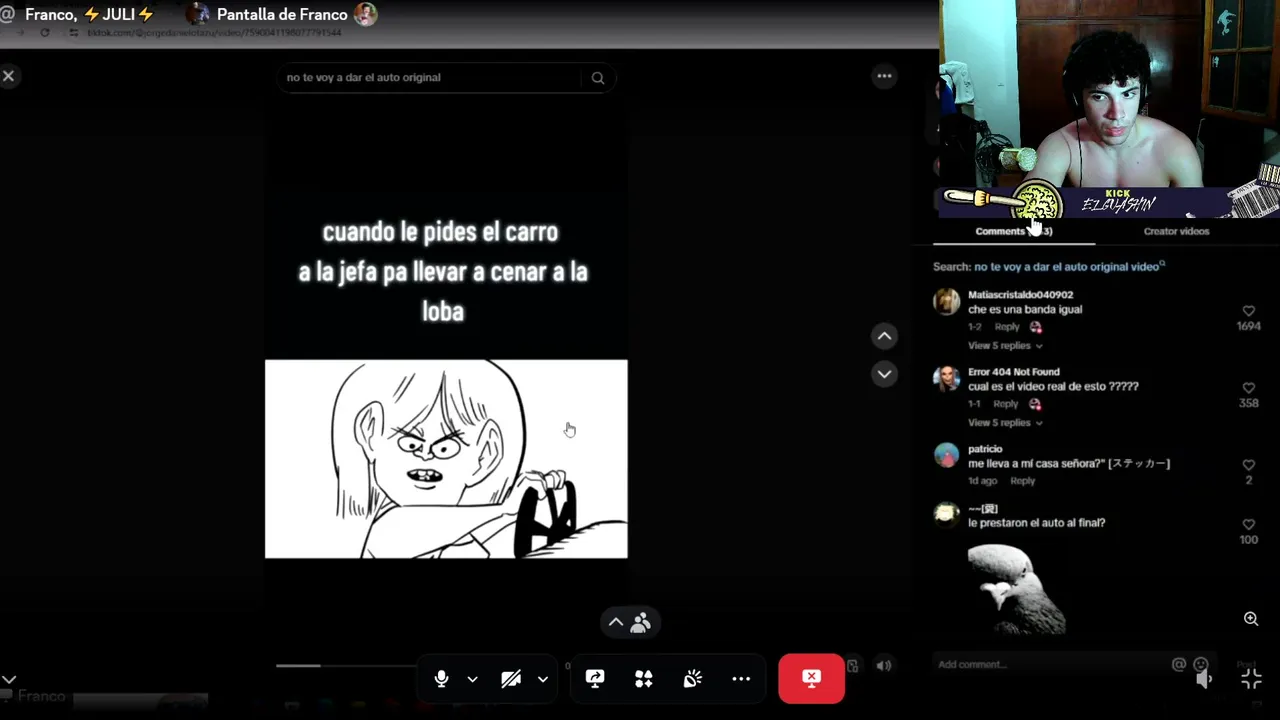1280x720 pixels.
Task: Click the browser URL address bar
Action: [x=214, y=33]
